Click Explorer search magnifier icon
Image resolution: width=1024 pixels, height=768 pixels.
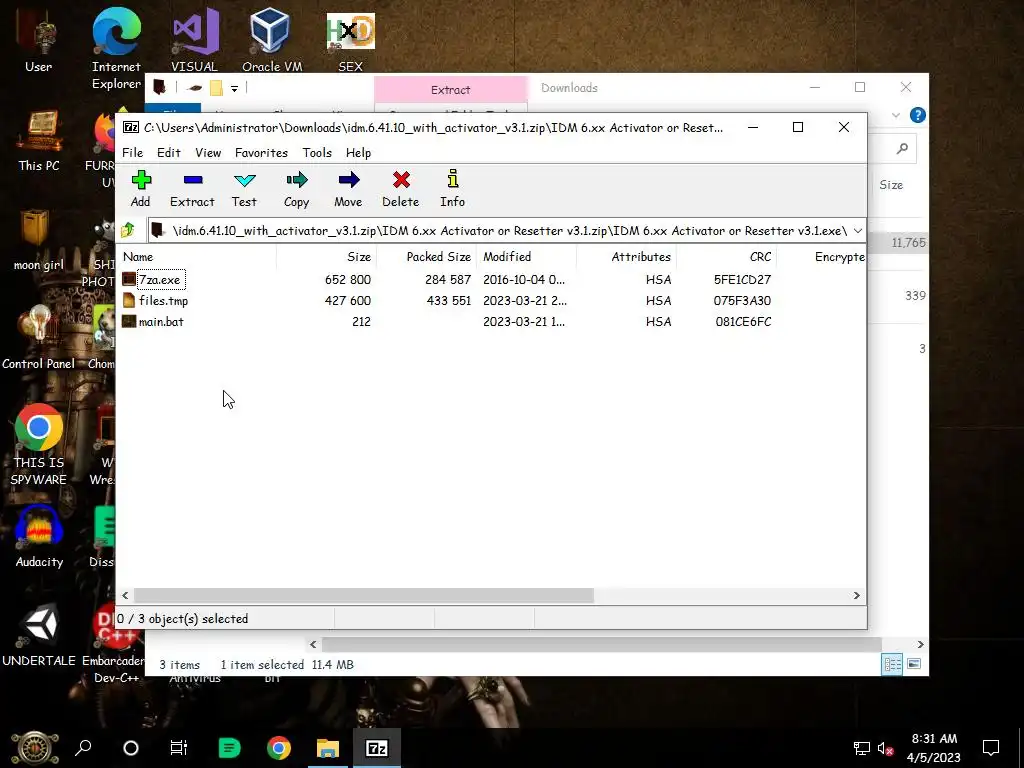click(903, 148)
